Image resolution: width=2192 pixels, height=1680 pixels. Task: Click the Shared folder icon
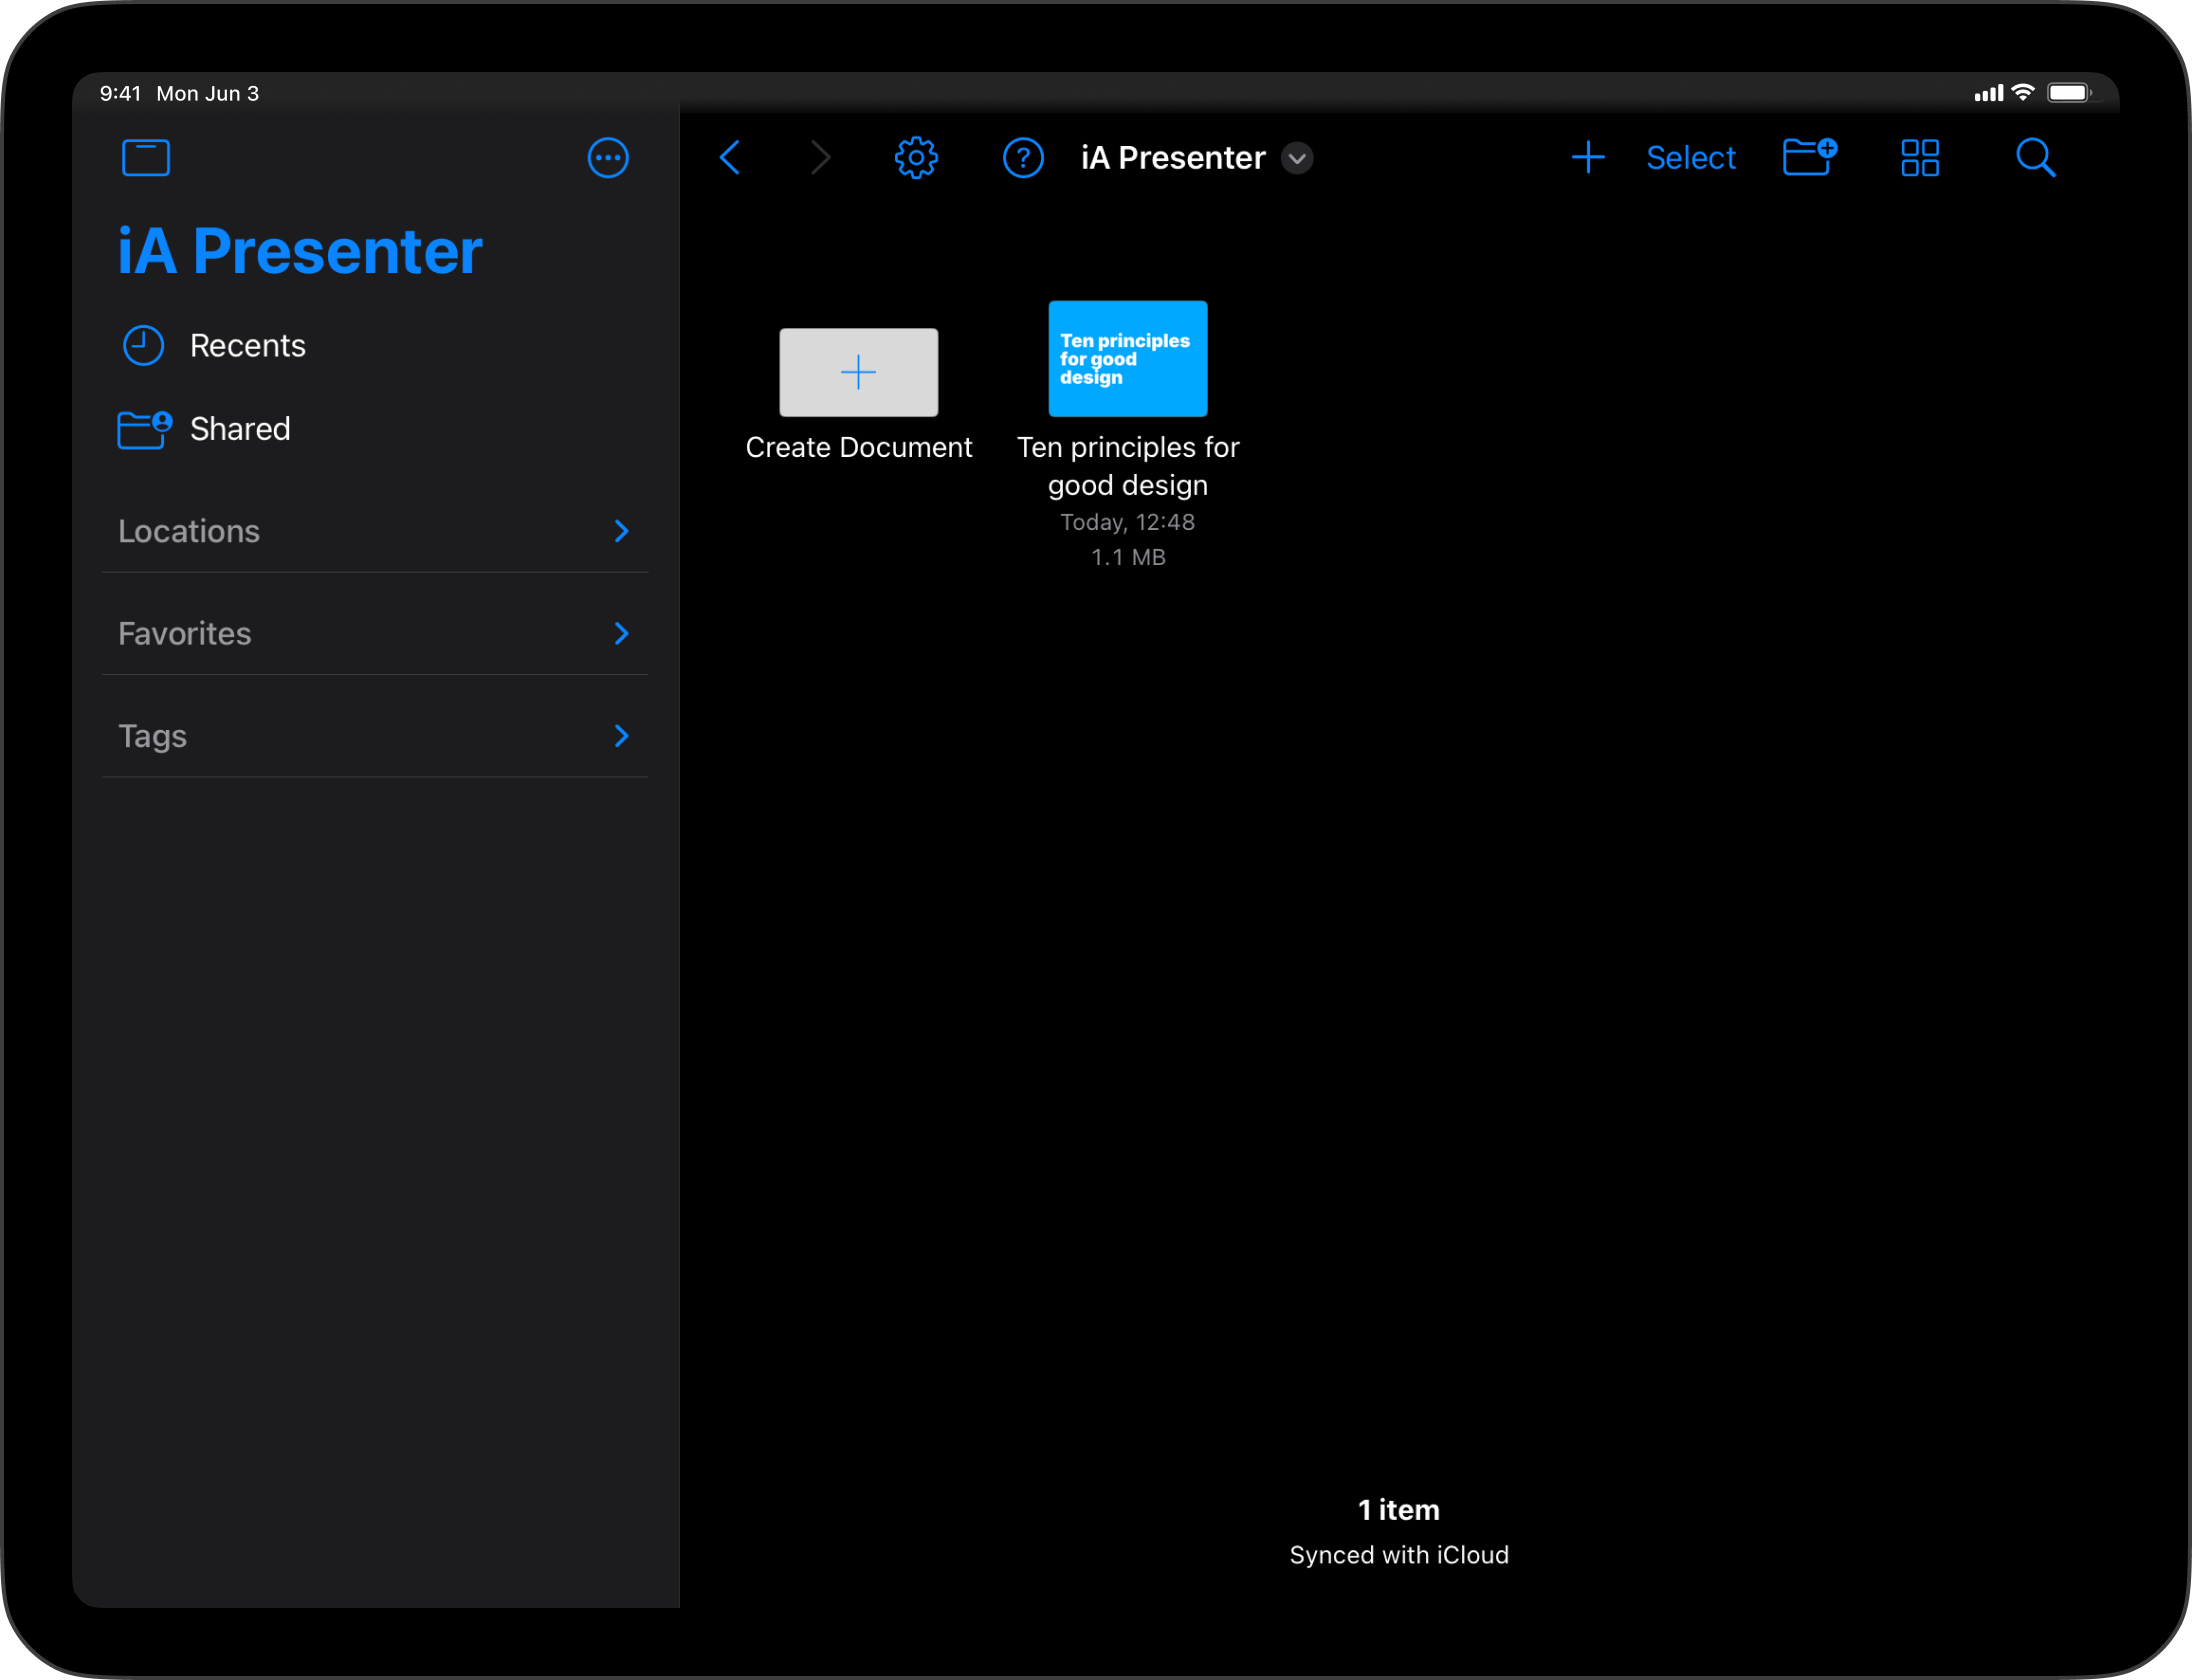pyautogui.click(x=141, y=429)
